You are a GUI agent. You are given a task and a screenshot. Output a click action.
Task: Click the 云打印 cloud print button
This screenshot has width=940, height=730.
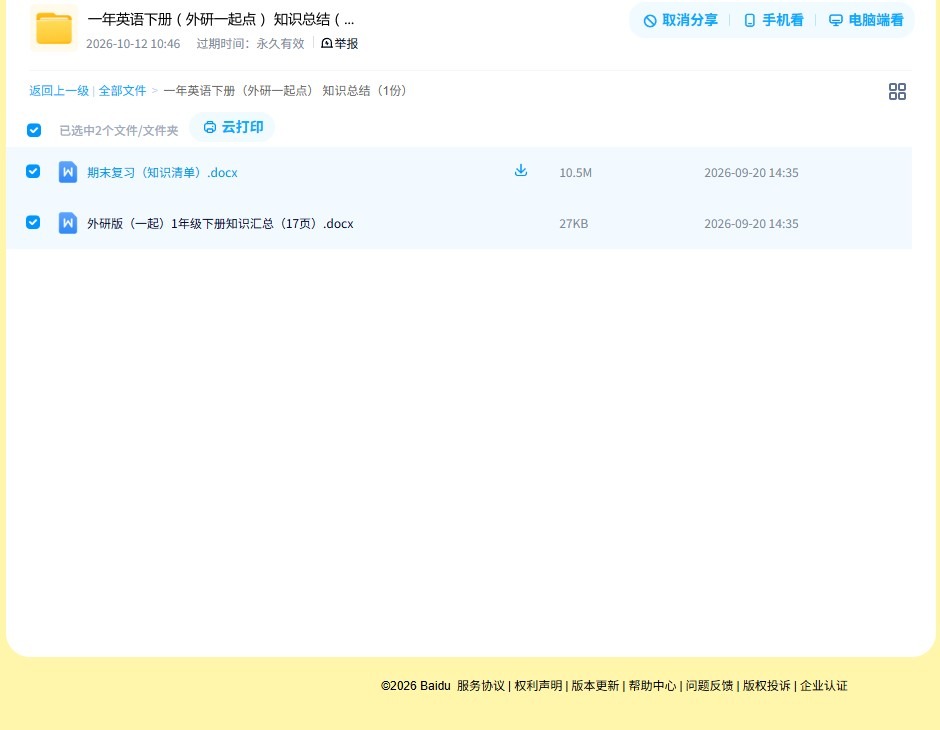coord(233,127)
